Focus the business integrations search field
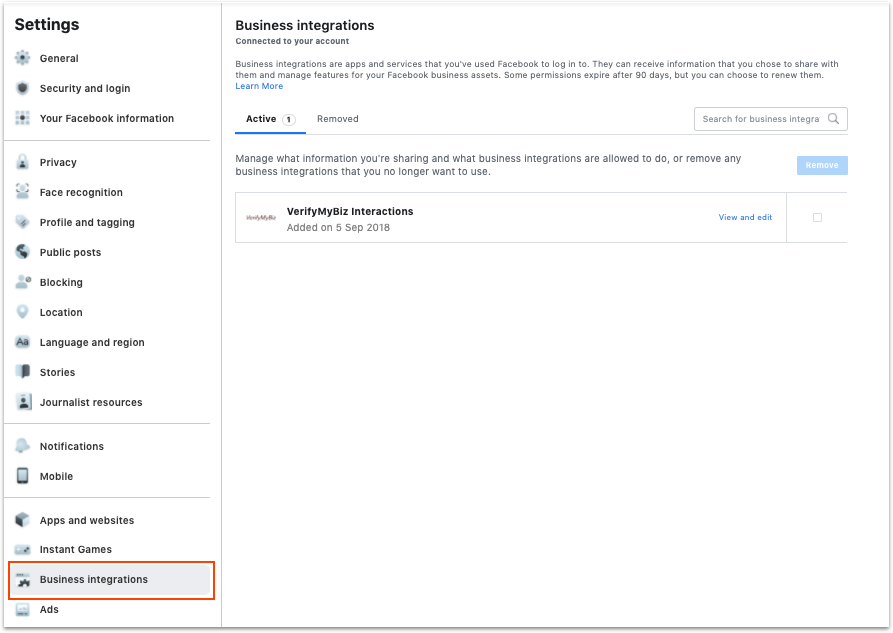 coord(760,119)
